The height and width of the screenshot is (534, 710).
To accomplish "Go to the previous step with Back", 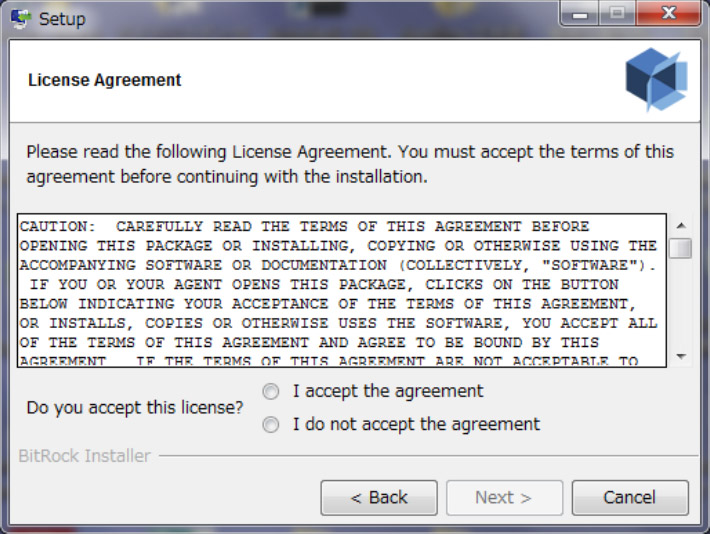I will (379, 497).
